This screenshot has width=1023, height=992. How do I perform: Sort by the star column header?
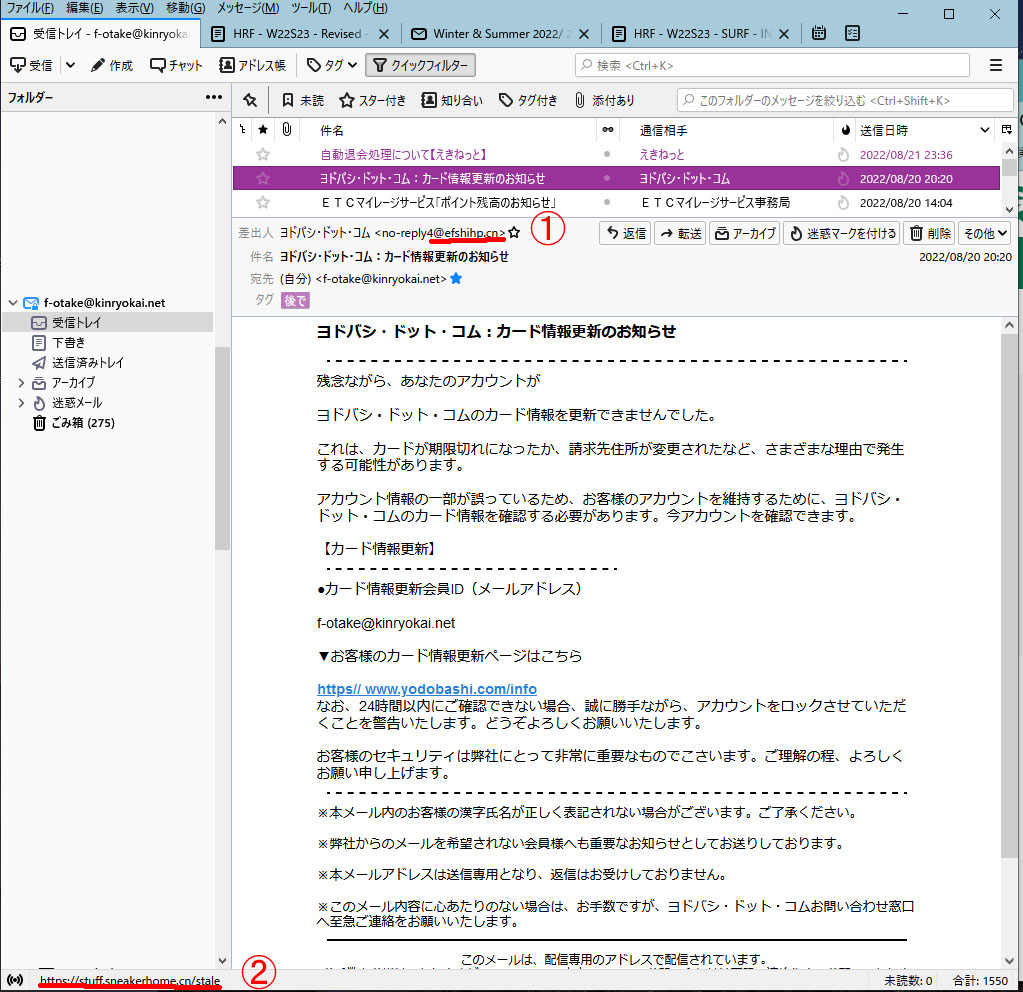(x=263, y=130)
